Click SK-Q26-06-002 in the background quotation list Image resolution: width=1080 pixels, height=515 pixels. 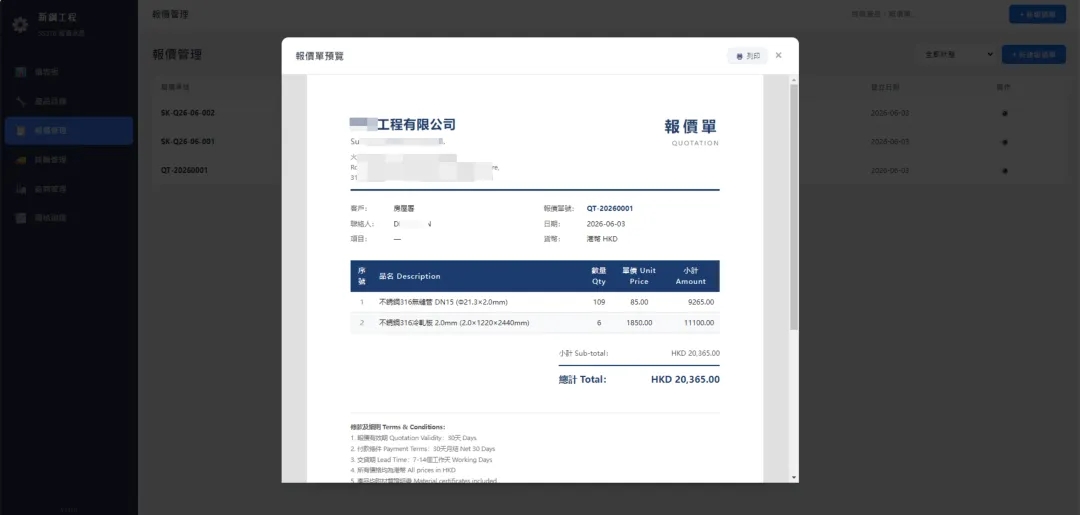(188, 113)
